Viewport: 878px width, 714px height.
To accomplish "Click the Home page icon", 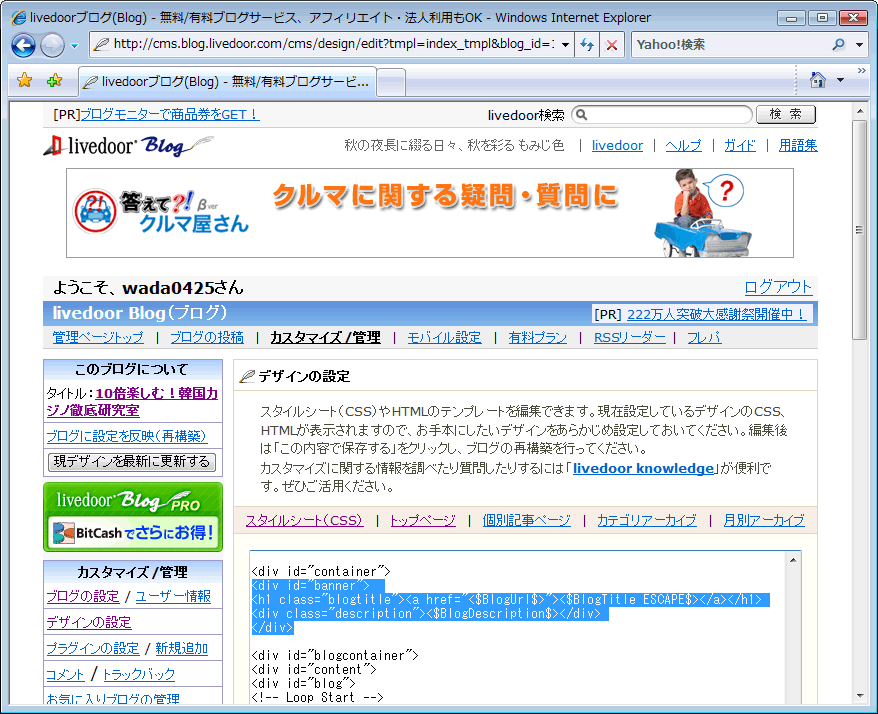I will tap(817, 80).
